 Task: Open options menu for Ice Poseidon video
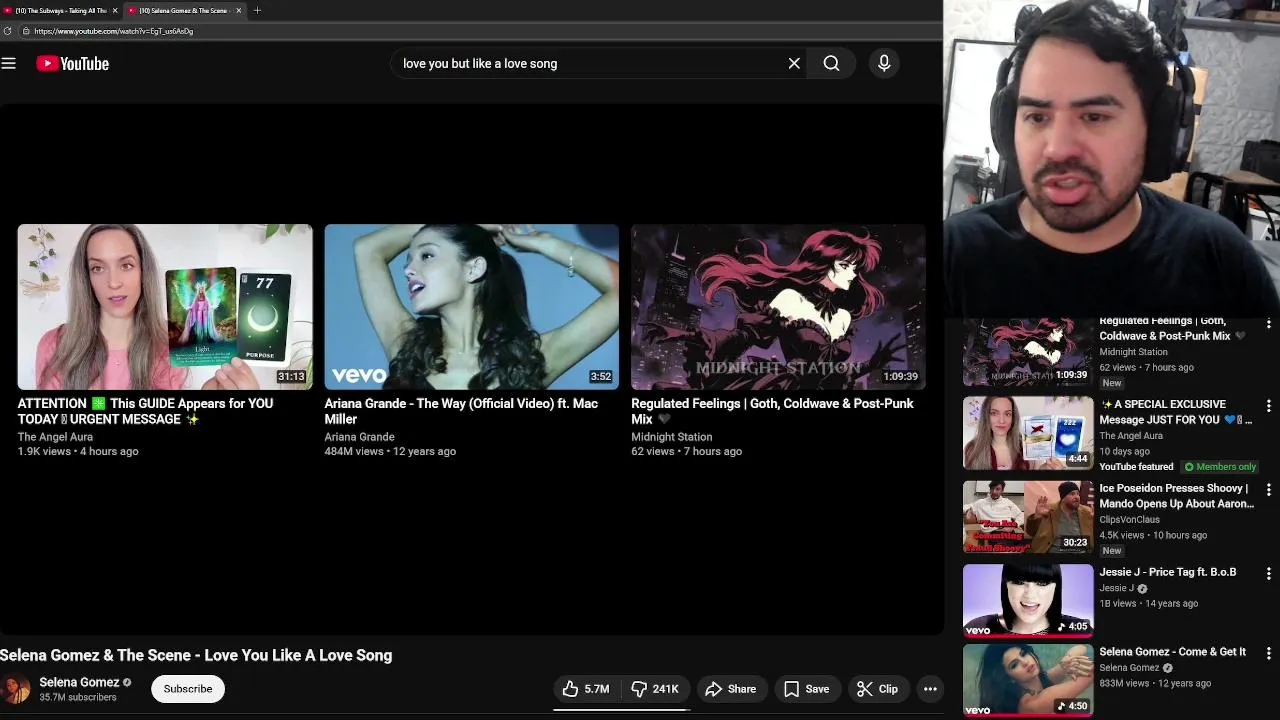[1268, 490]
